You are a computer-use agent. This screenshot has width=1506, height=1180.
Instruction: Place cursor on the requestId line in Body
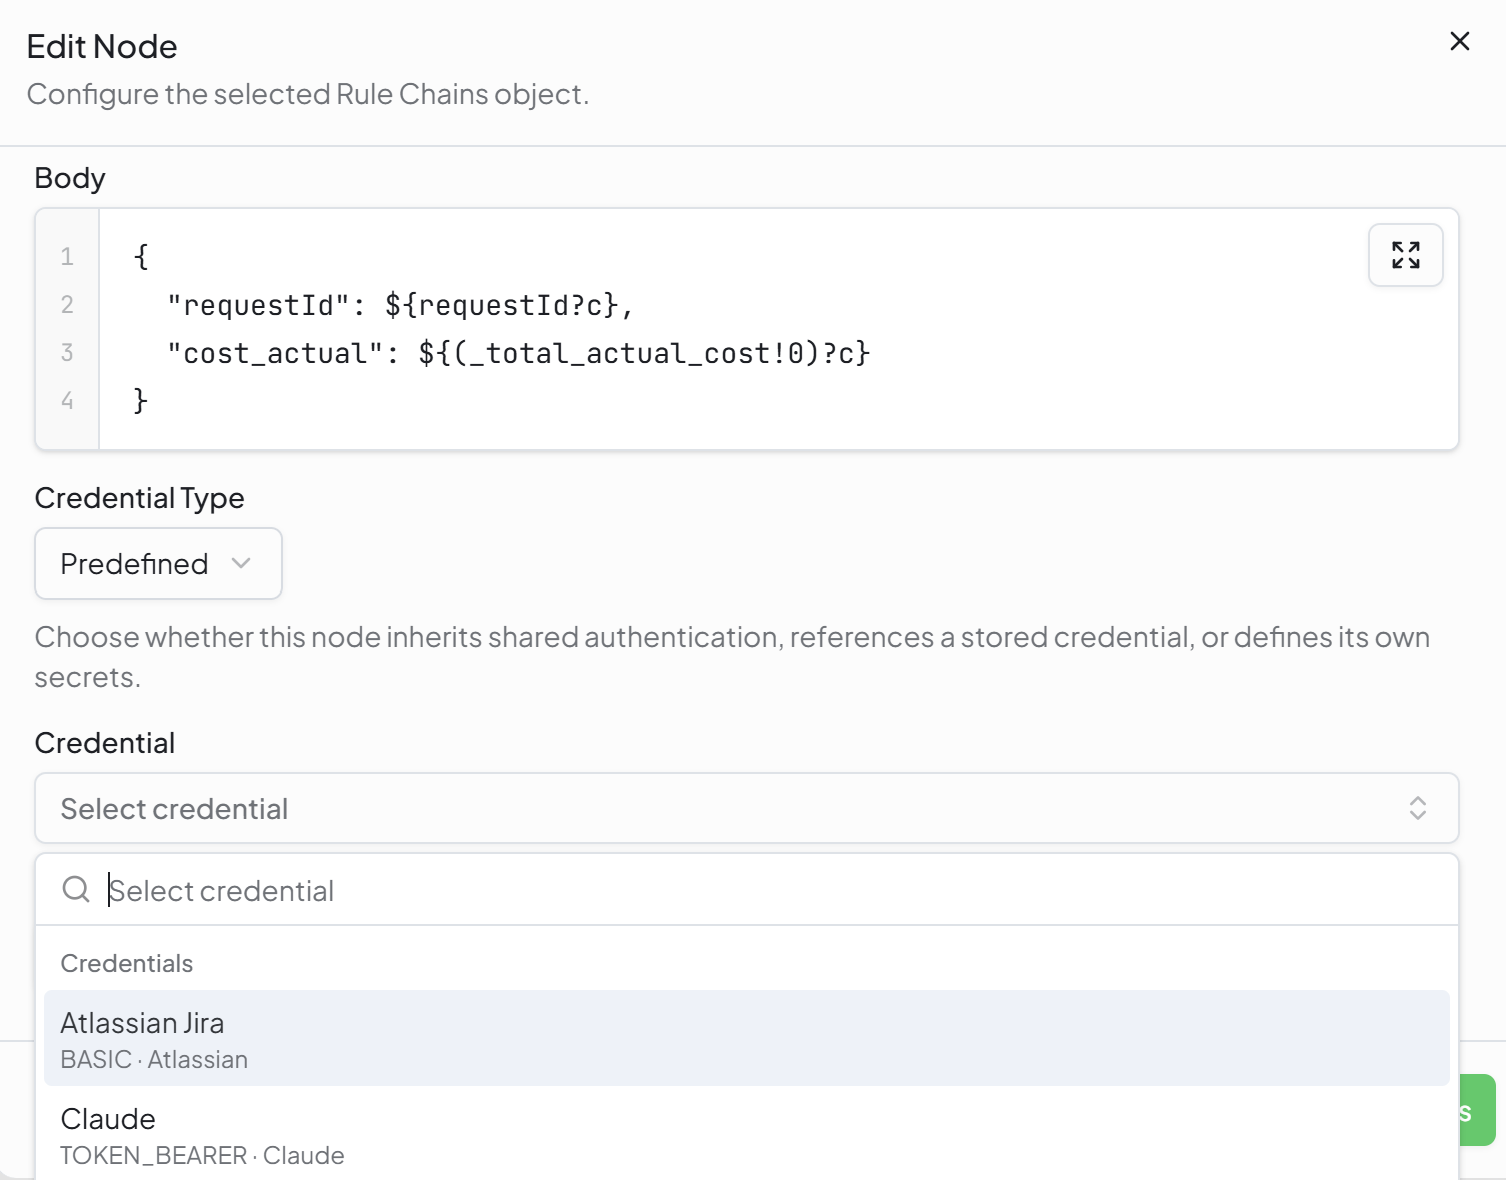click(x=400, y=305)
